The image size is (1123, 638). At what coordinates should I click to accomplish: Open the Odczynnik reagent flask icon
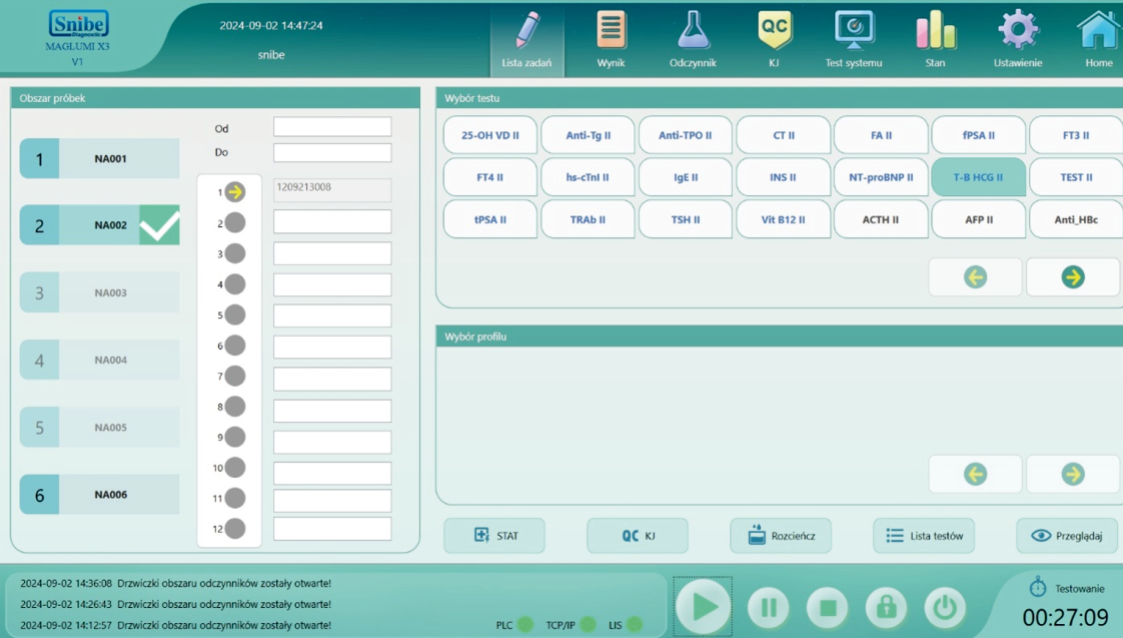point(692,31)
